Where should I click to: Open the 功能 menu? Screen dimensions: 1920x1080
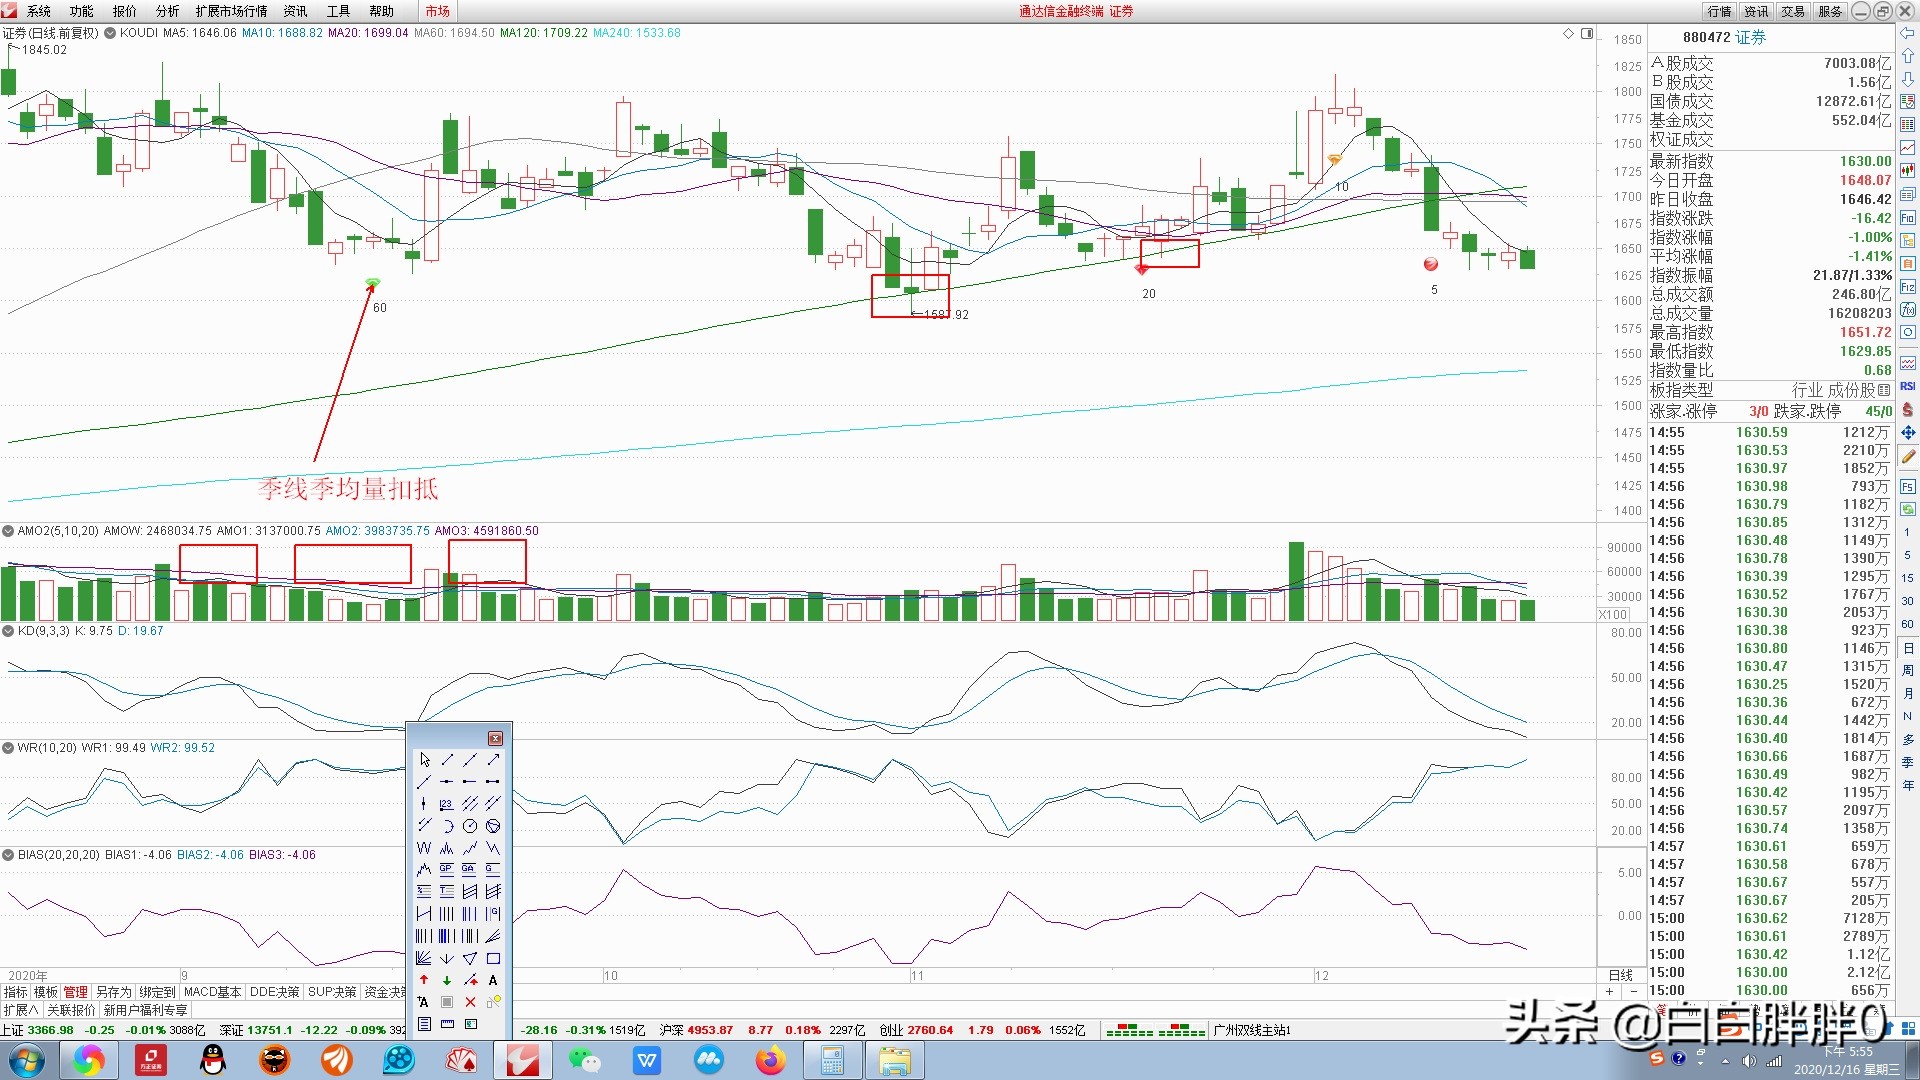[81, 11]
